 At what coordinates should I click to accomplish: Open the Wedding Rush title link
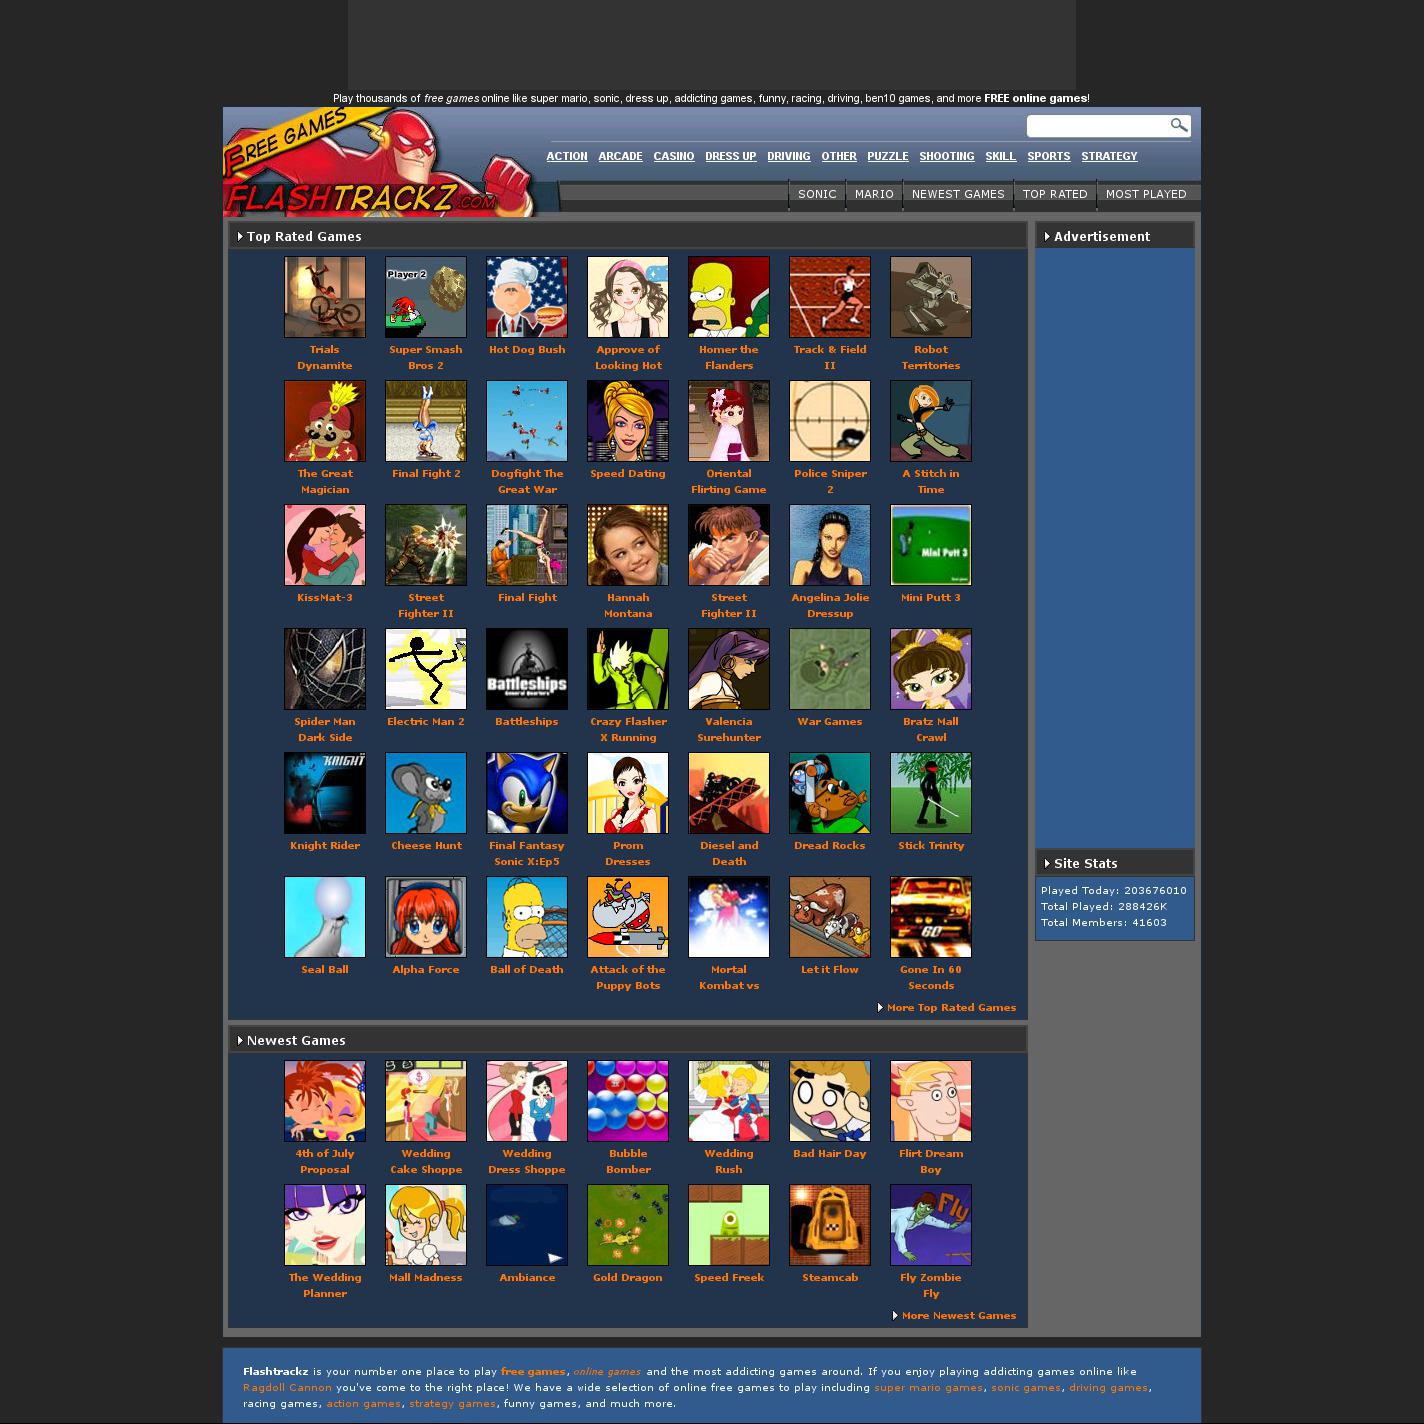(x=729, y=1161)
